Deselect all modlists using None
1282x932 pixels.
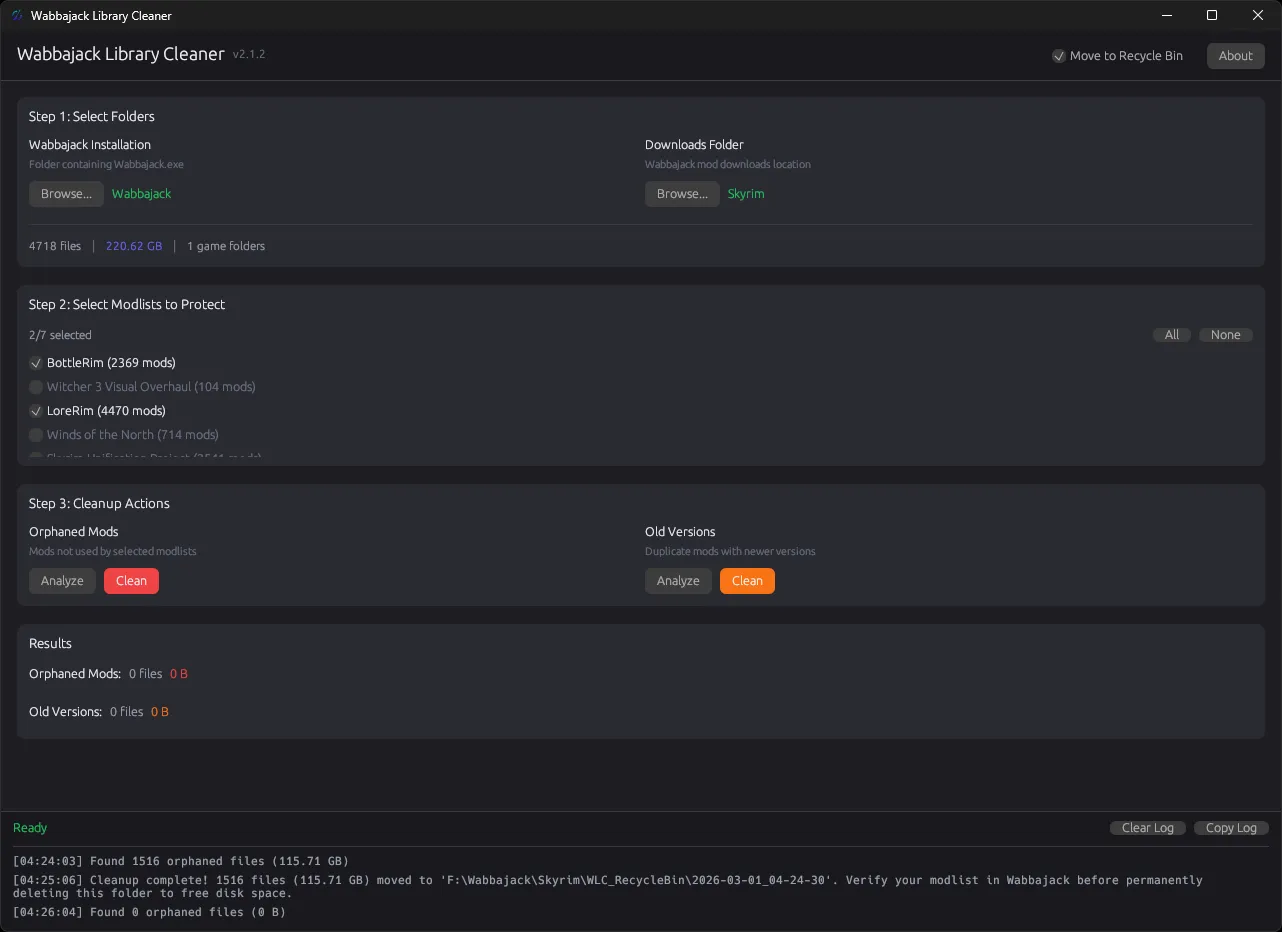(x=1226, y=334)
